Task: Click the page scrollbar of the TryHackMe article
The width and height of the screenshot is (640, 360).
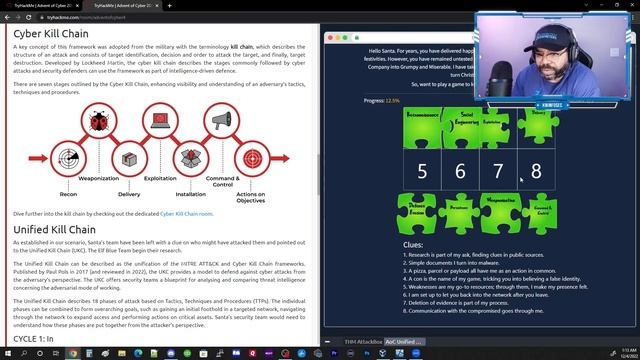Action: click(x=318, y=175)
